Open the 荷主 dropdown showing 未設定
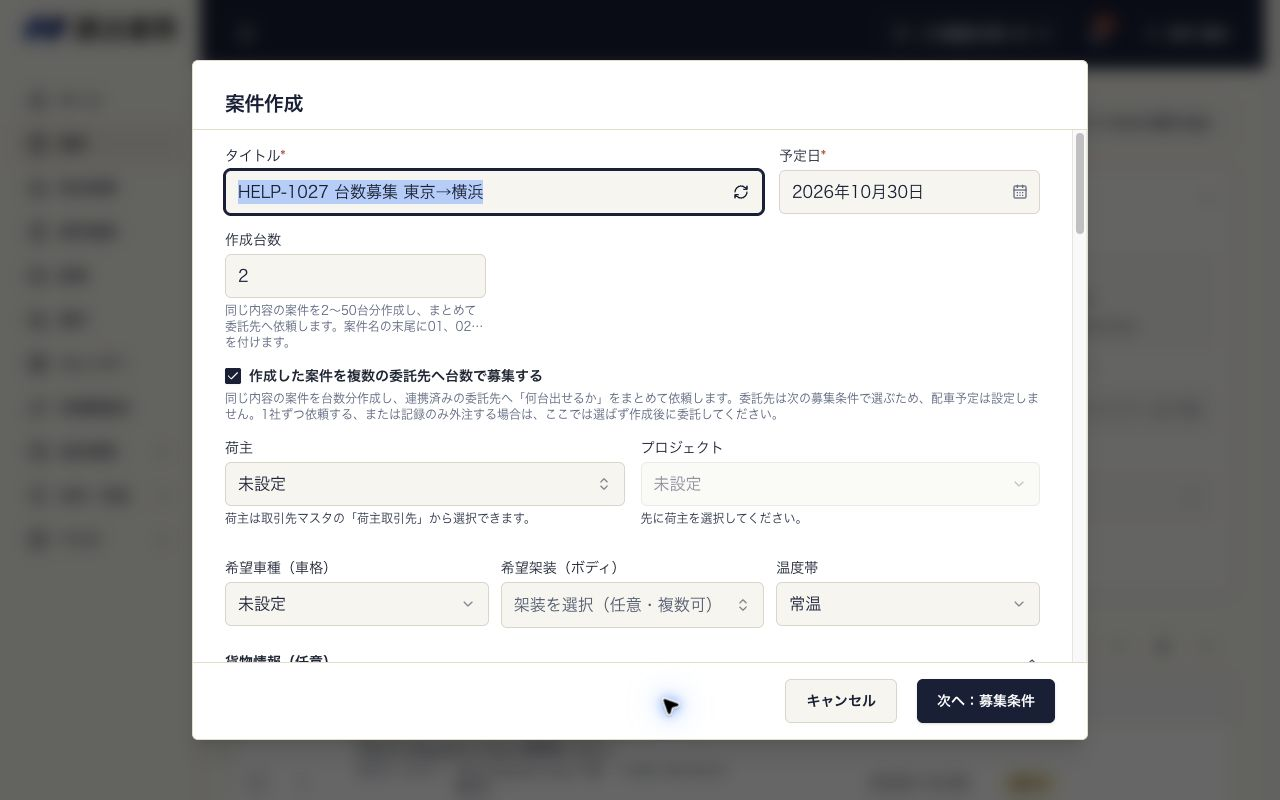 point(425,484)
